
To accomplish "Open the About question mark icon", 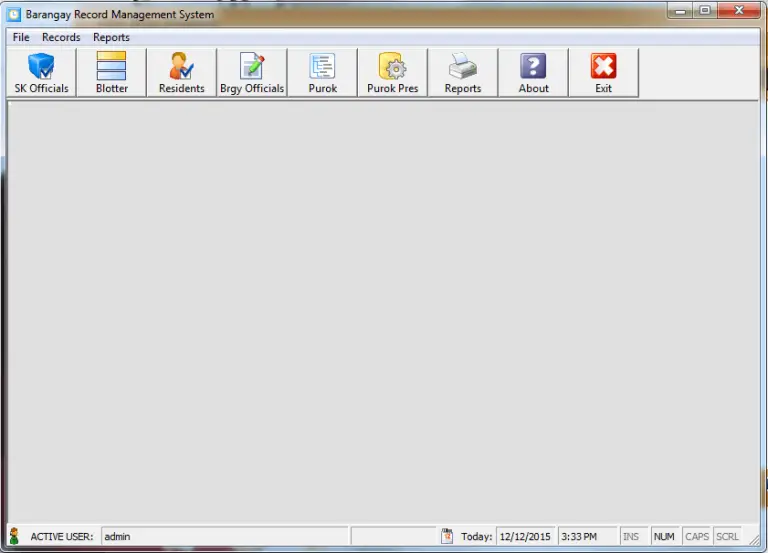I will click(x=533, y=72).
